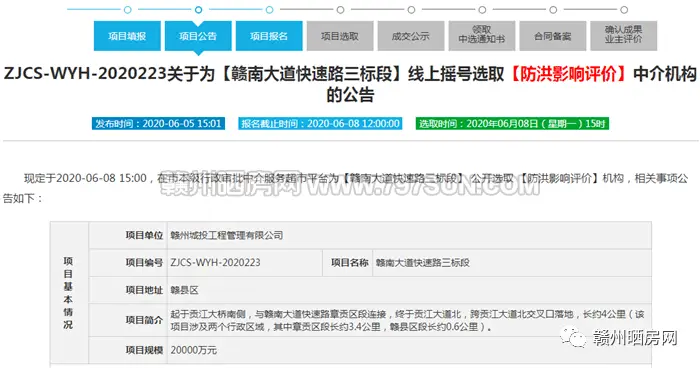The image size is (700, 368).
Task: Click the 项目基本情况 vertical header cell
Action: (68, 293)
